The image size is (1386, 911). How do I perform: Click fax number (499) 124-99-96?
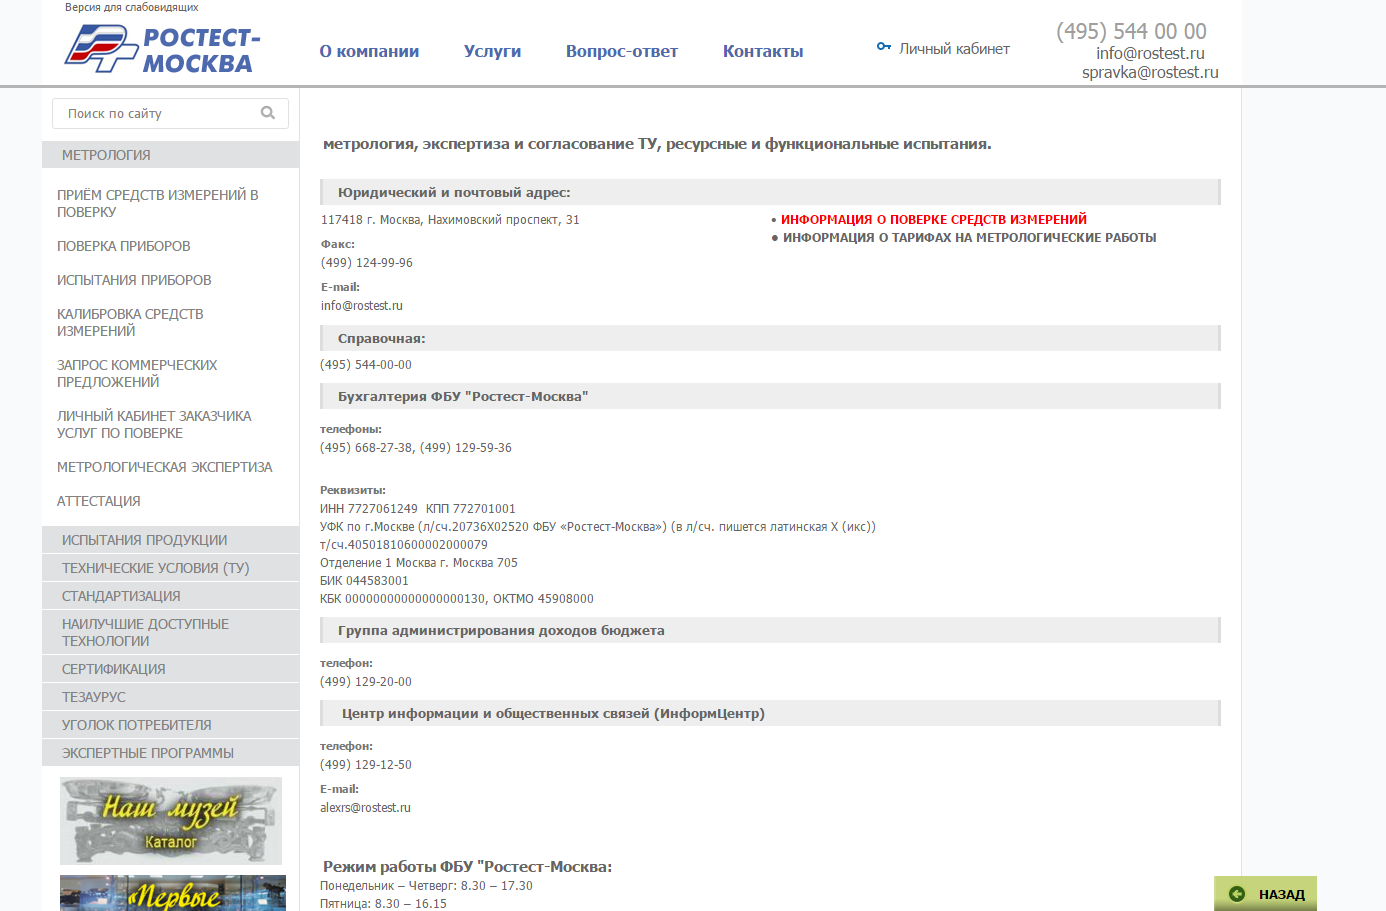(367, 263)
